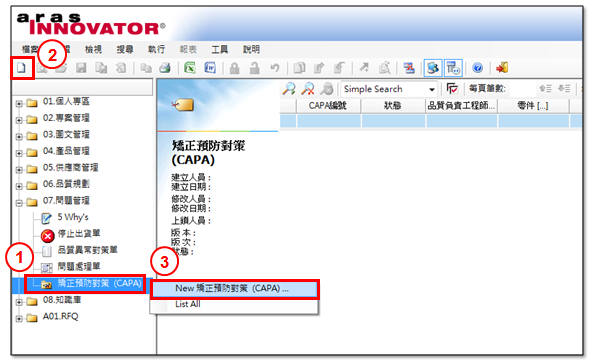The width and height of the screenshot is (593, 364).
Task: Open the 執行 menu
Action: click(x=156, y=49)
